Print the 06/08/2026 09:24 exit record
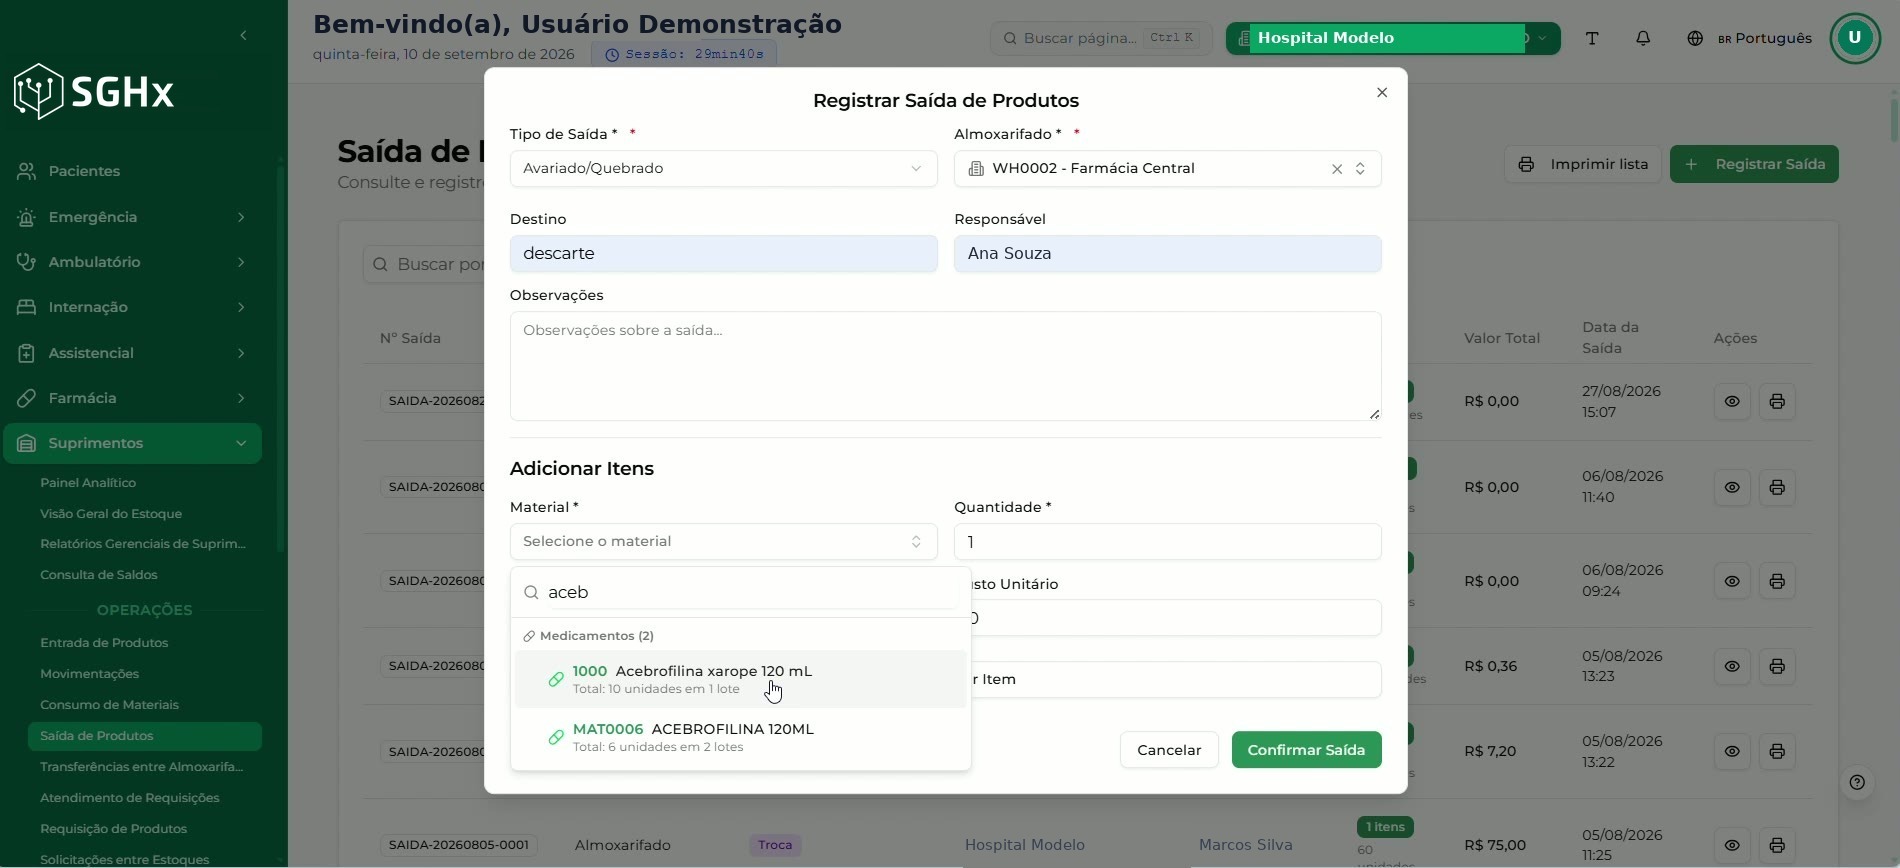The image size is (1900, 868). pyautogui.click(x=1777, y=581)
